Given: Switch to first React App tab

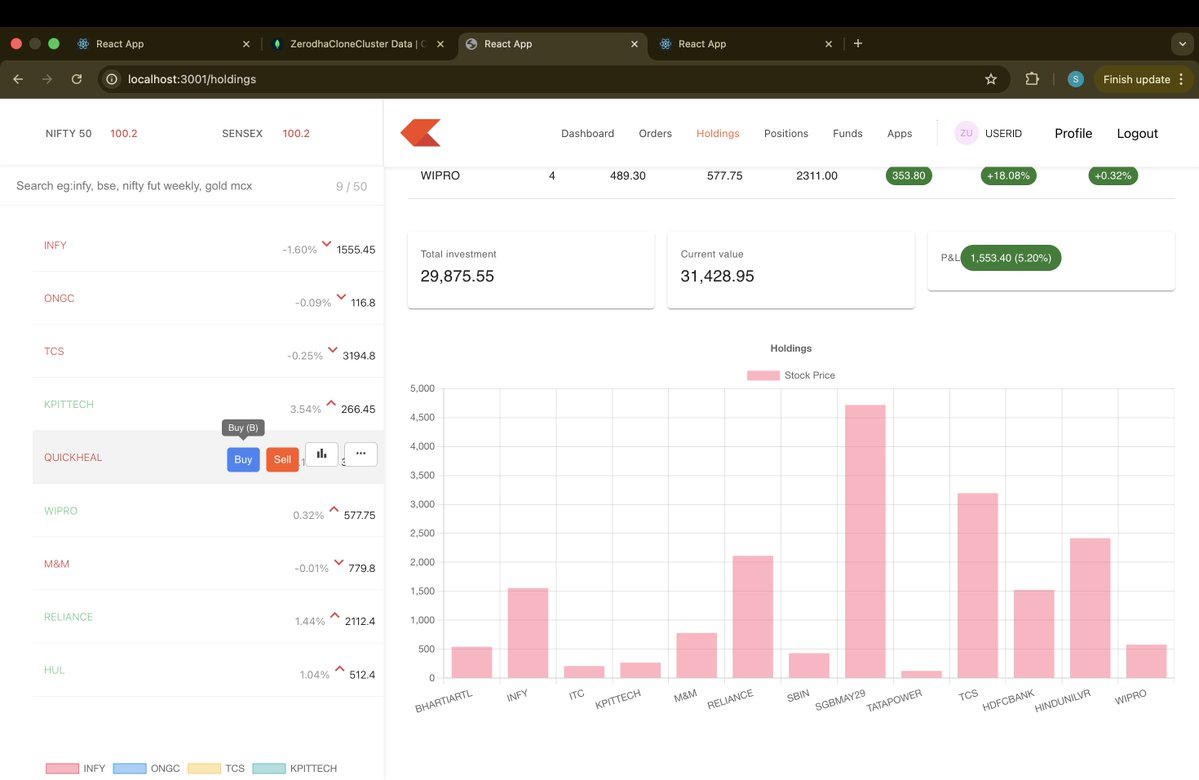Looking at the screenshot, I should (165, 44).
